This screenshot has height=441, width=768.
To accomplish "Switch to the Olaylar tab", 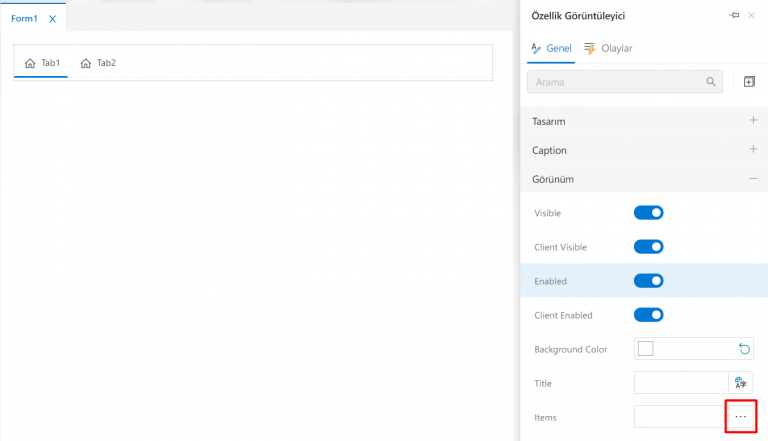I will [x=608, y=48].
